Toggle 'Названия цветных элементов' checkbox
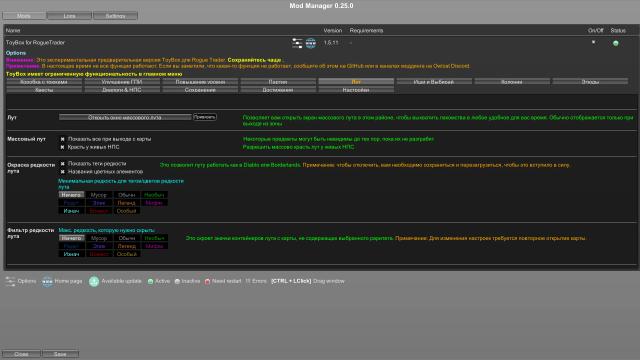Image resolution: width=640 pixels, height=360 pixels. (62, 172)
